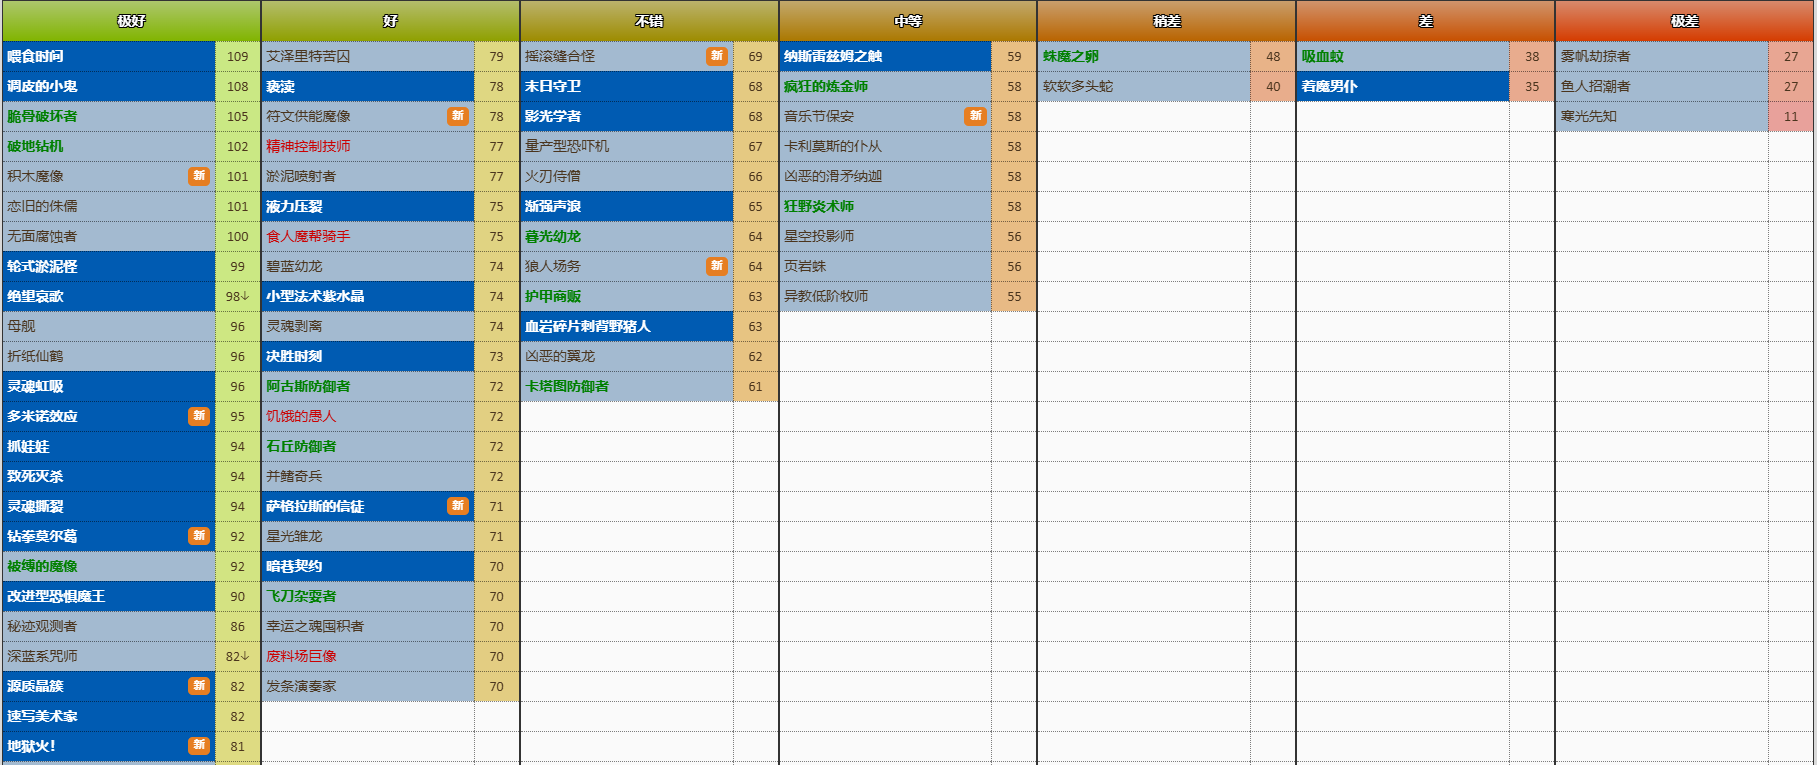Click the score 11 for 寒光先知
1817x765 pixels.
click(1791, 116)
